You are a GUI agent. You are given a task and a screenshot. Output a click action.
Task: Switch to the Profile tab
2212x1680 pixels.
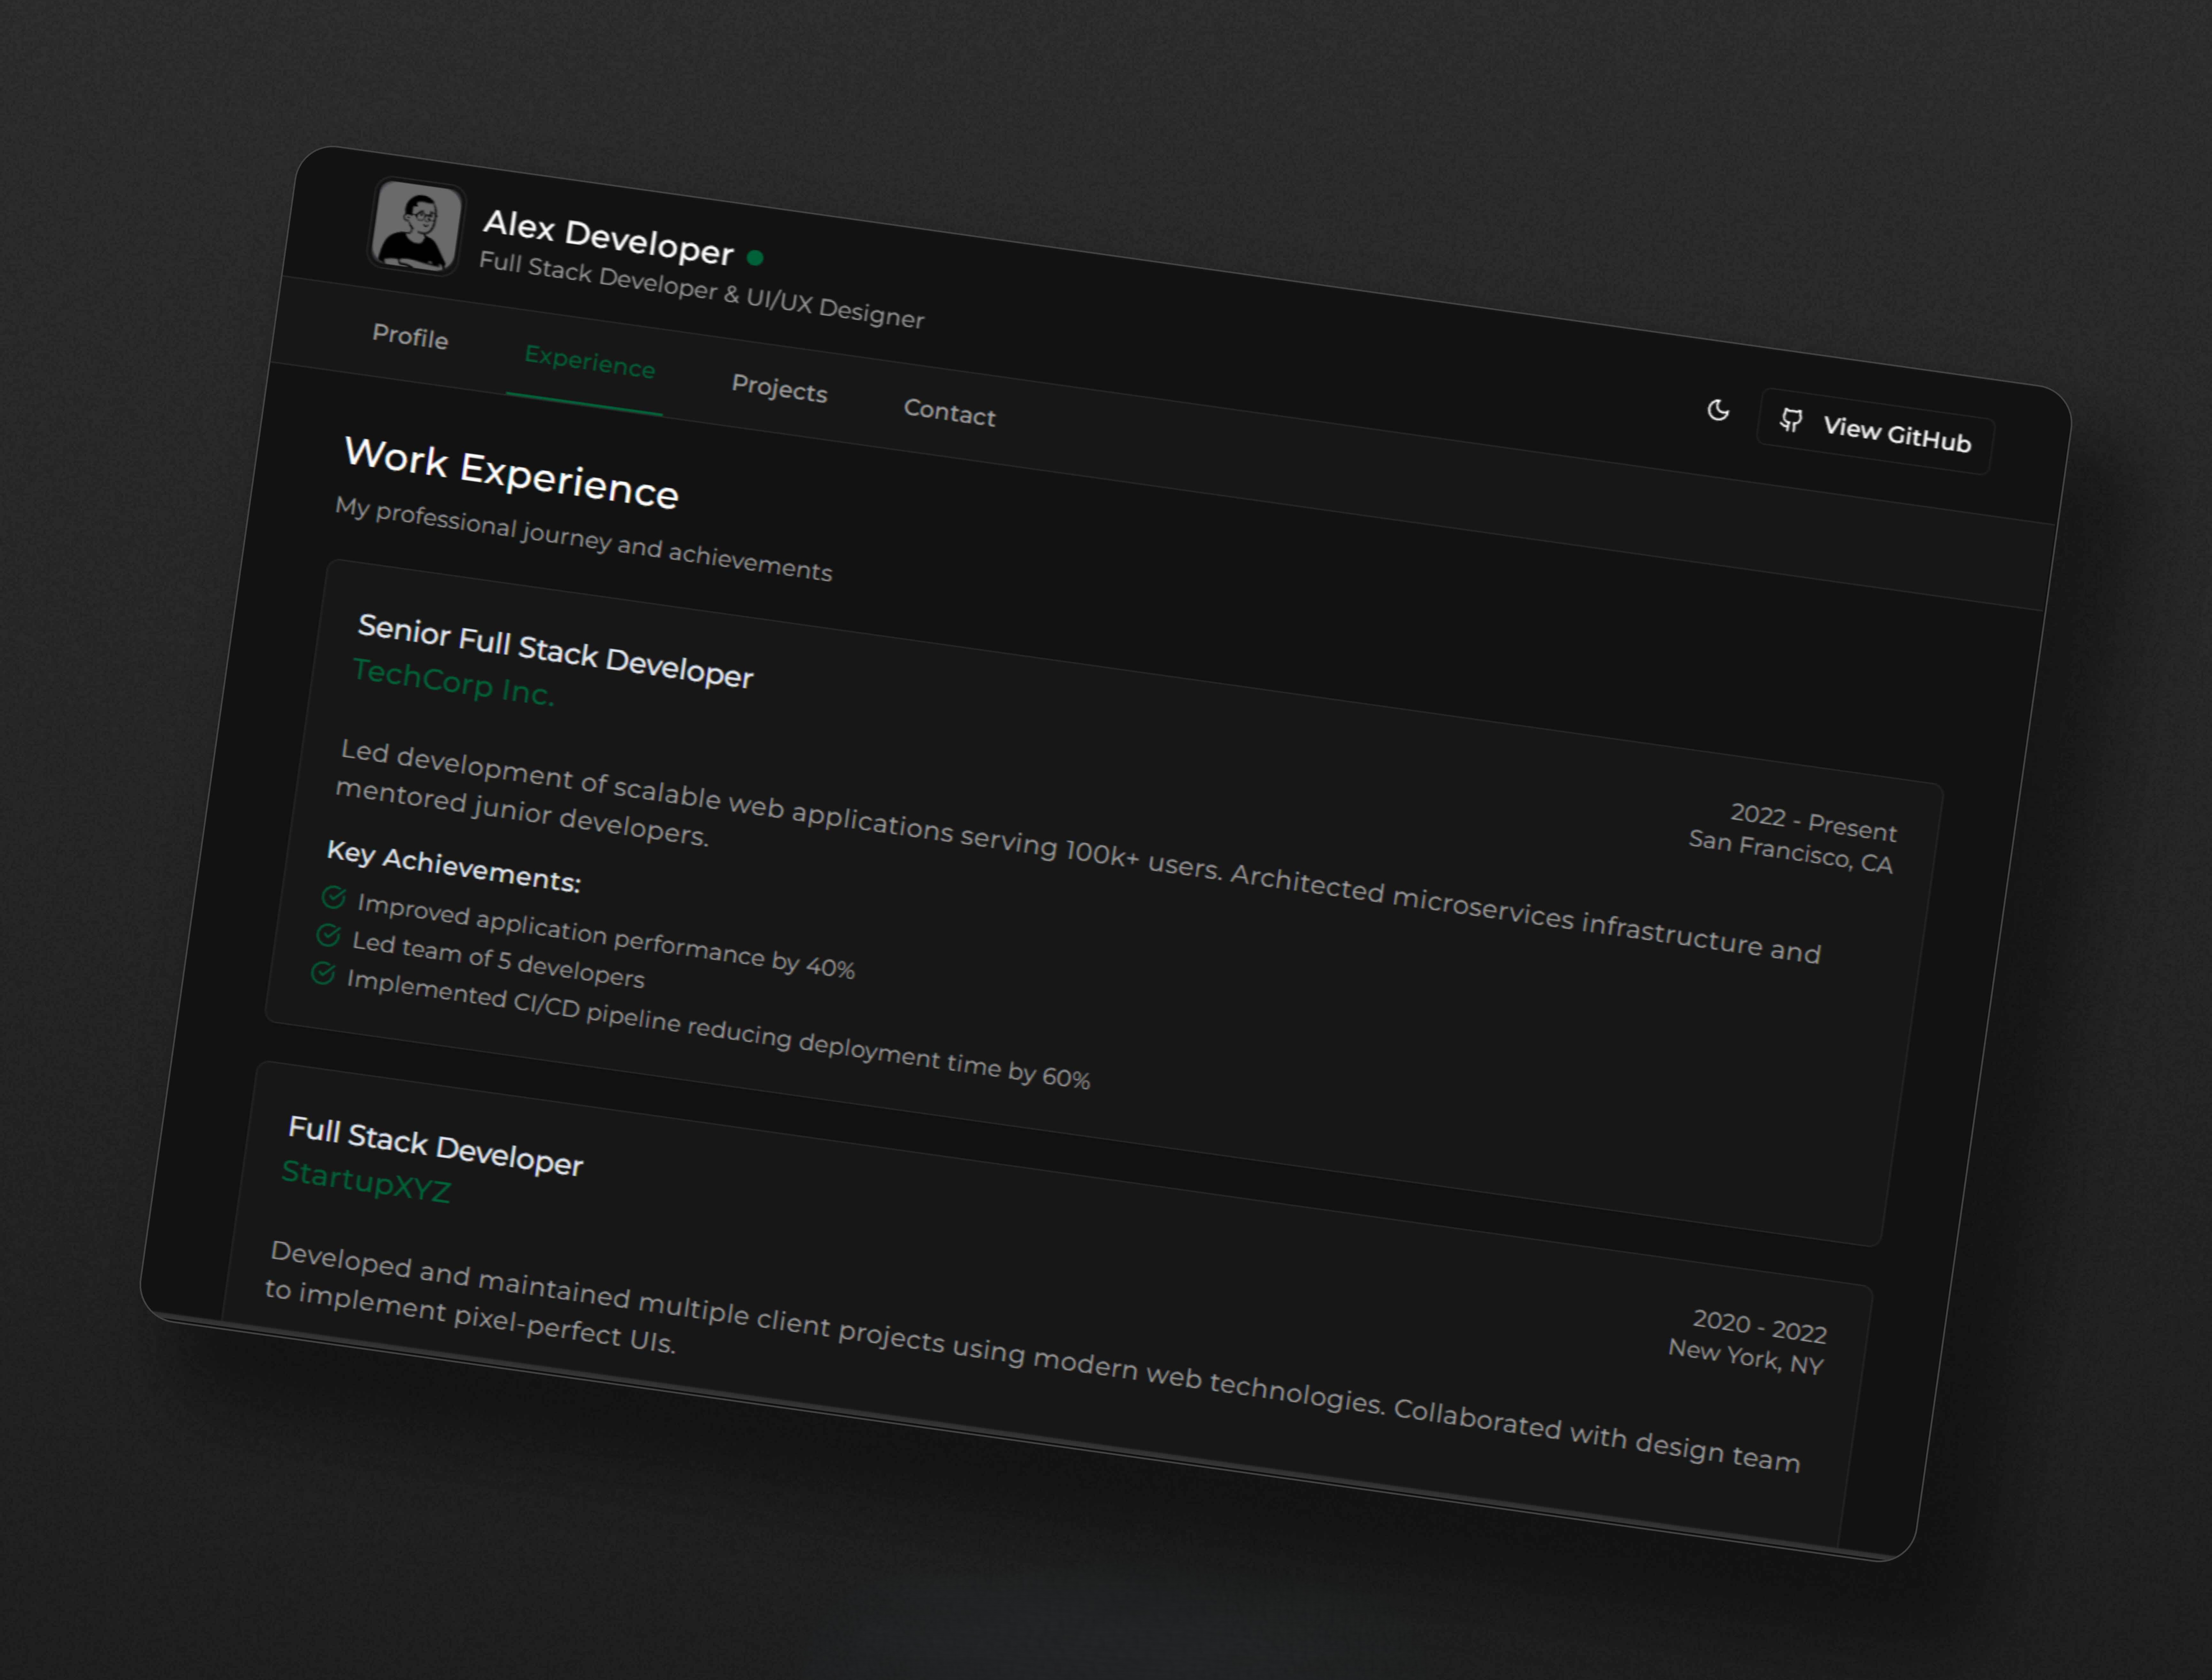pos(410,337)
